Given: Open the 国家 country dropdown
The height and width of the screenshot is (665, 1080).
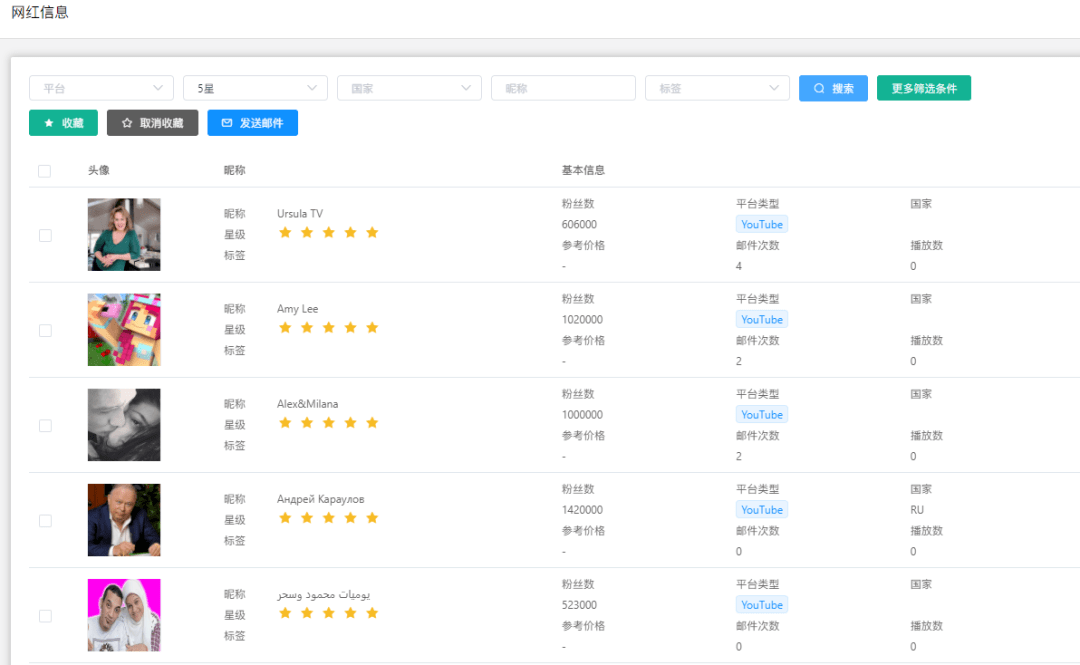Looking at the screenshot, I should 409,88.
